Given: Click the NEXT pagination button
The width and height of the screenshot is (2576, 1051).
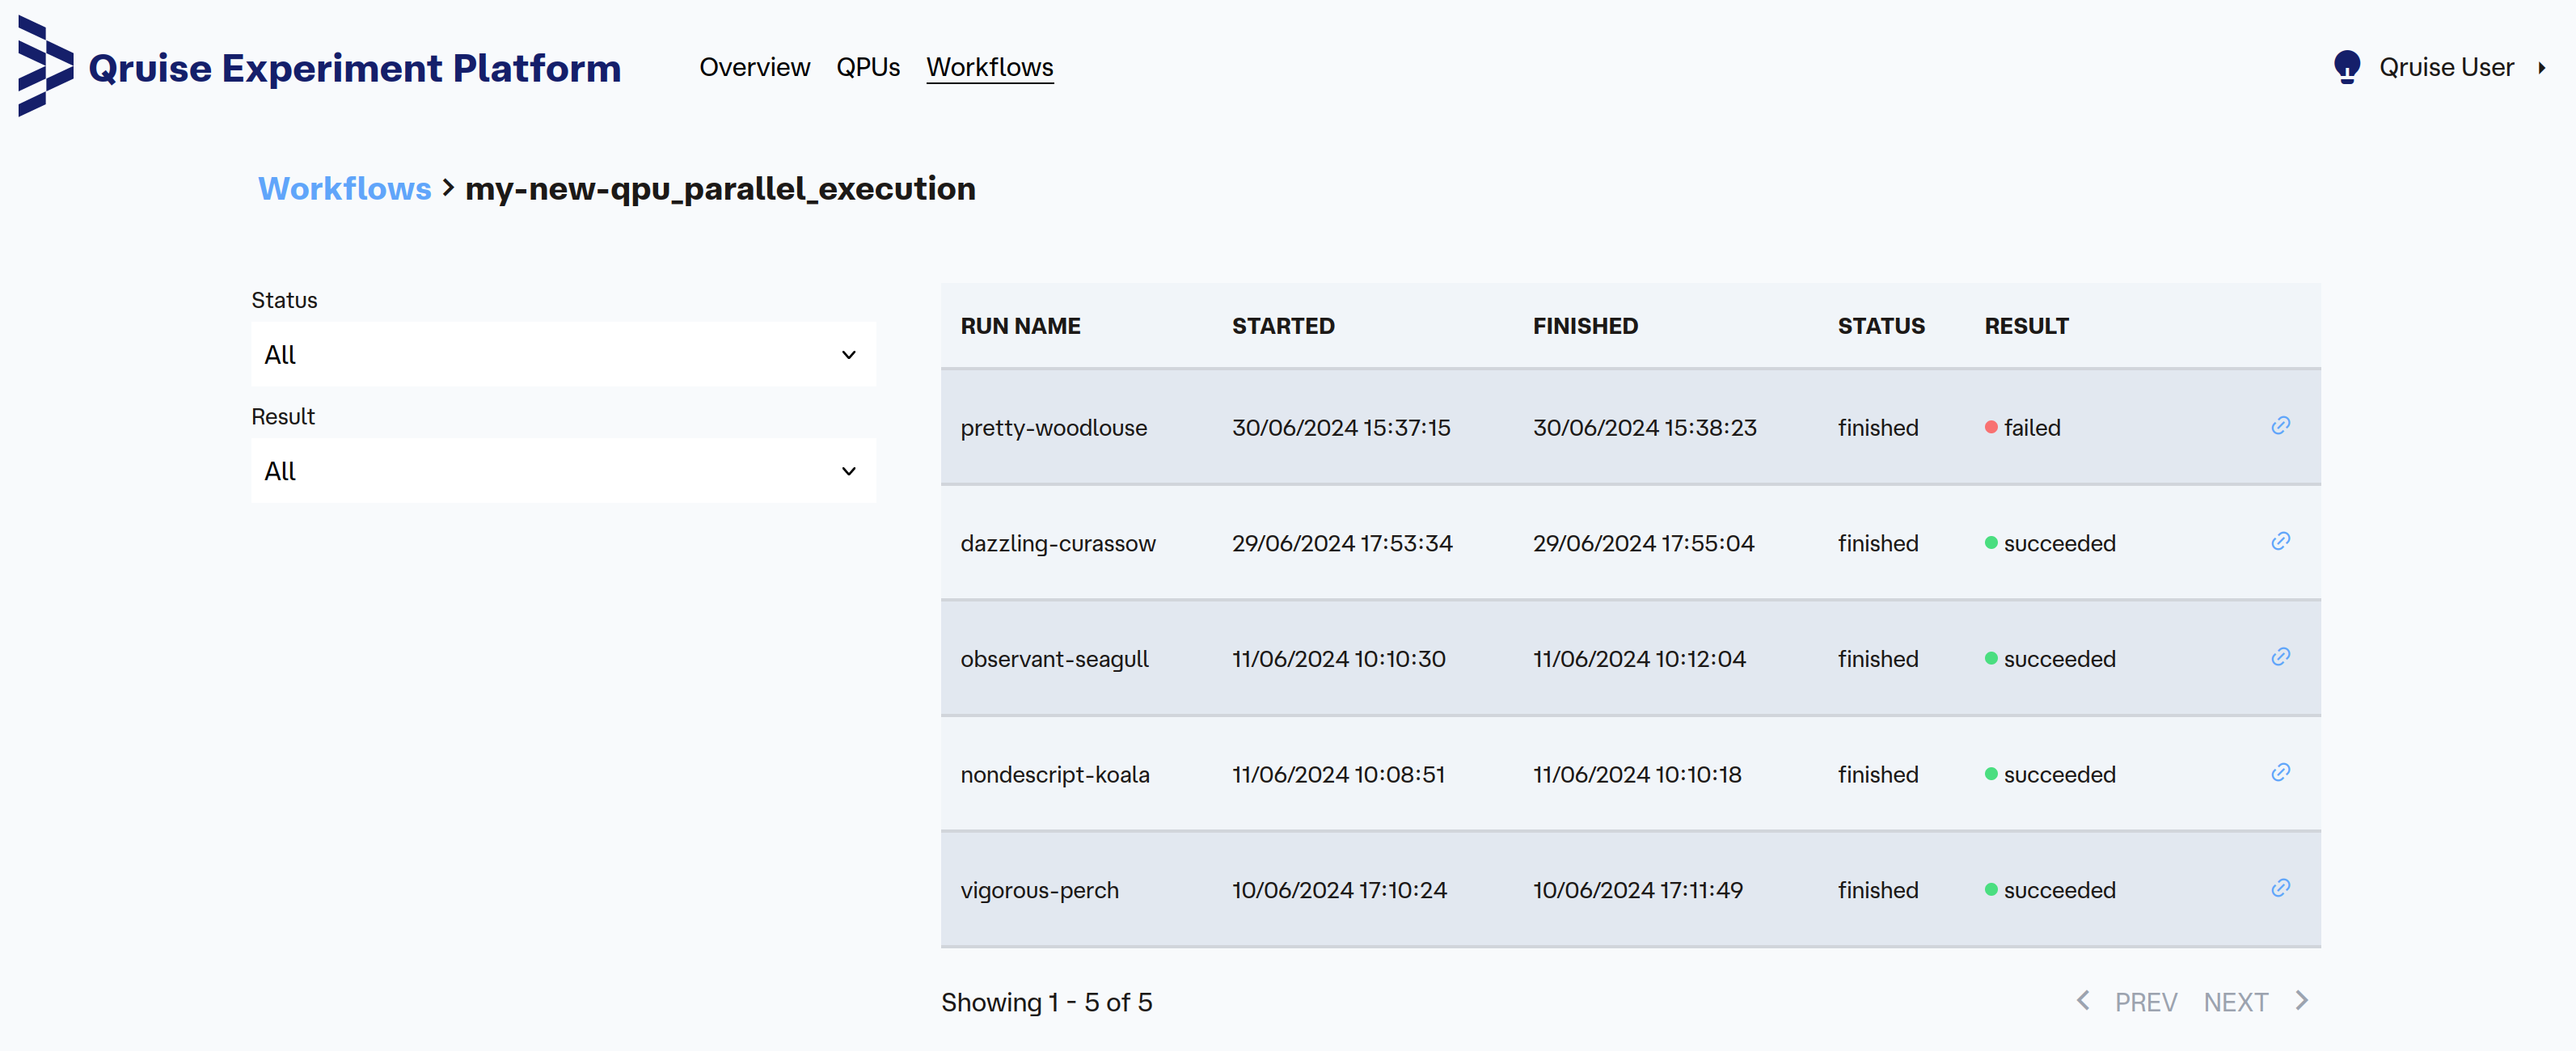Looking at the screenshot, I should click(2235, 1002).
